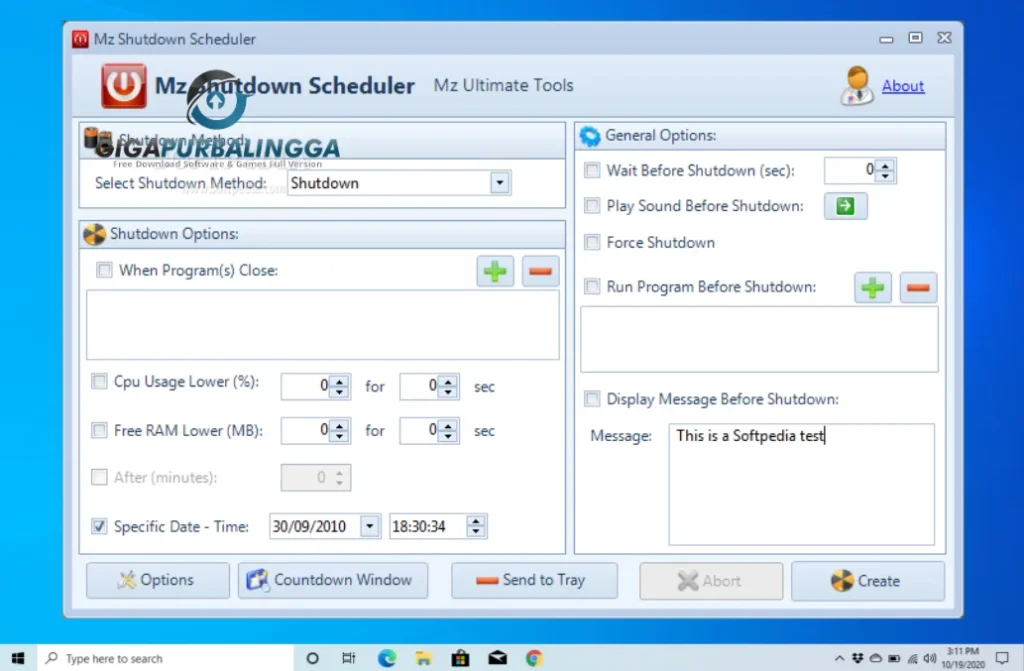Screen dimensions: 1024x671
Task: Click the Send to Tray button
Action: 534,580
